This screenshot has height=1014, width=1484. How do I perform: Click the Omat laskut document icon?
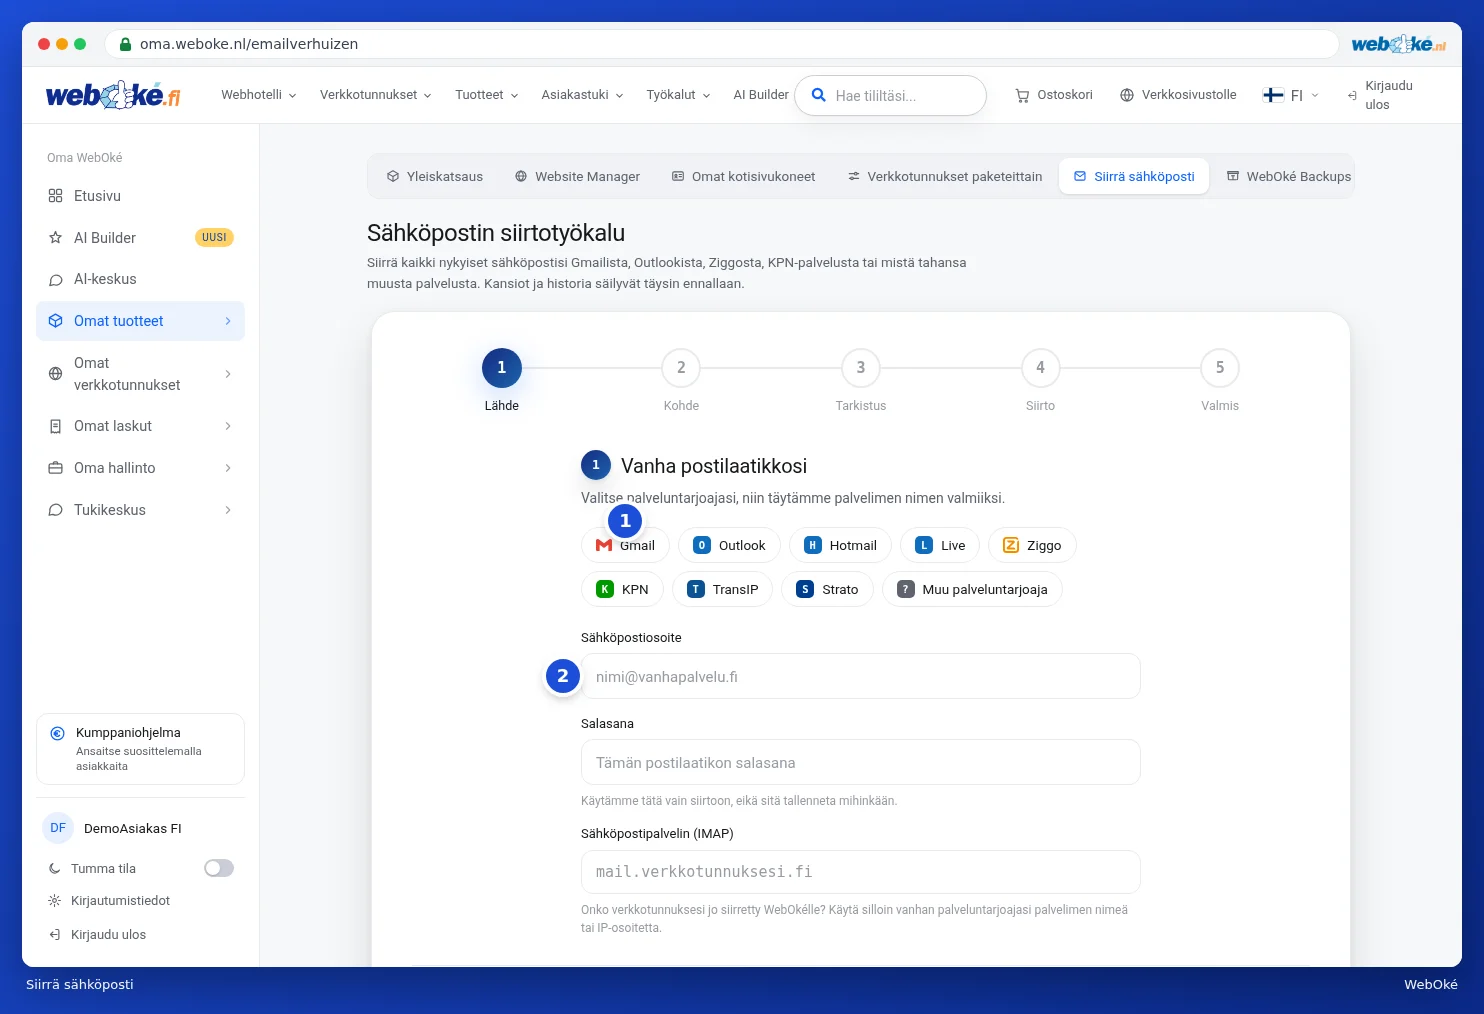click(56, 426)
